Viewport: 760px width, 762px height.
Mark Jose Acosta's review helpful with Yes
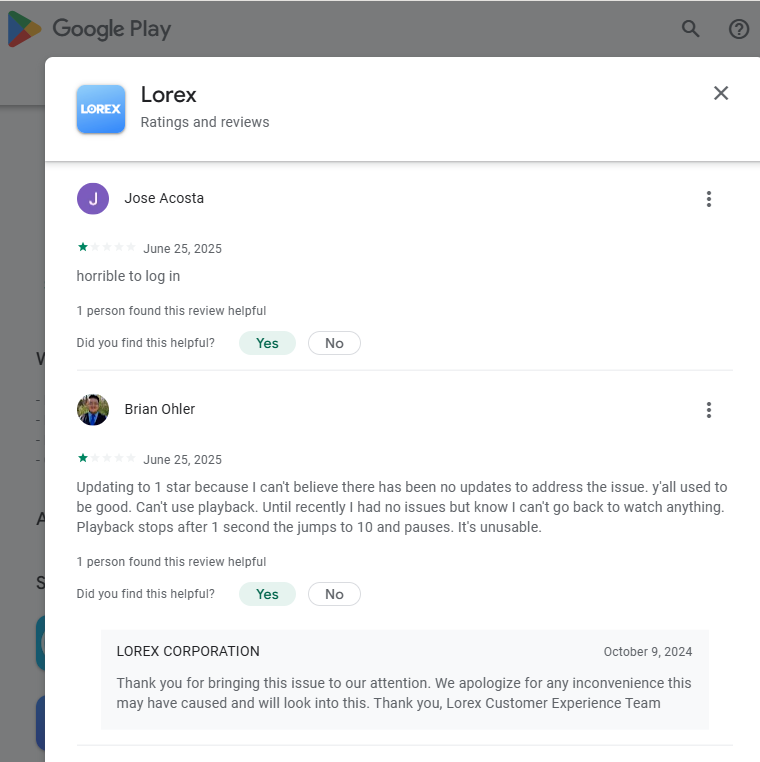(267, 343)
